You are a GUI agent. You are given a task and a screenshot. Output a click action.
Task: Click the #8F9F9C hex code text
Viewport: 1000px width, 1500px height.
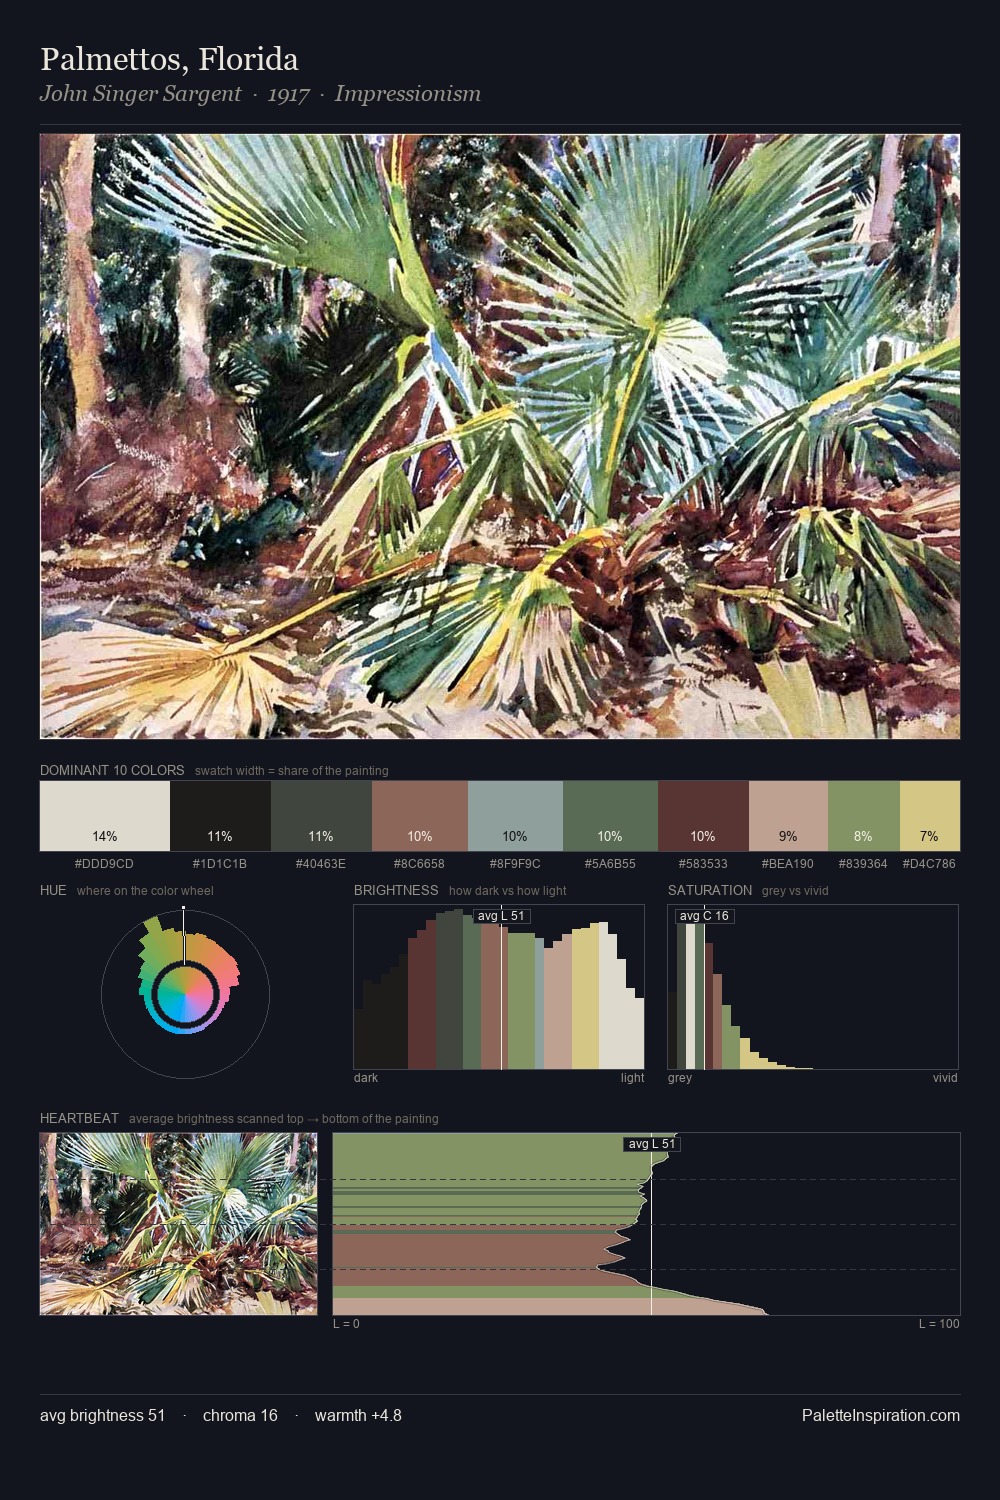pos(515,863)
